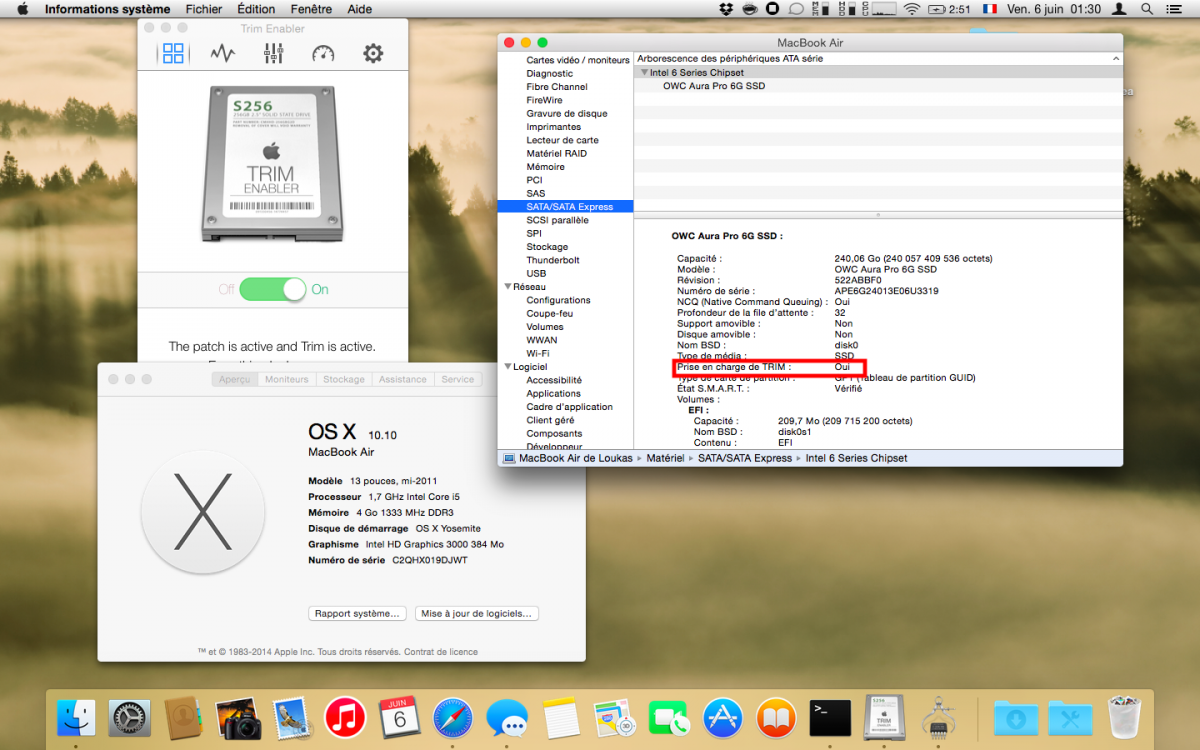Screen dimensions: 1200x750
Task: Select the Aperçu tab
Action: coord(235,380)
